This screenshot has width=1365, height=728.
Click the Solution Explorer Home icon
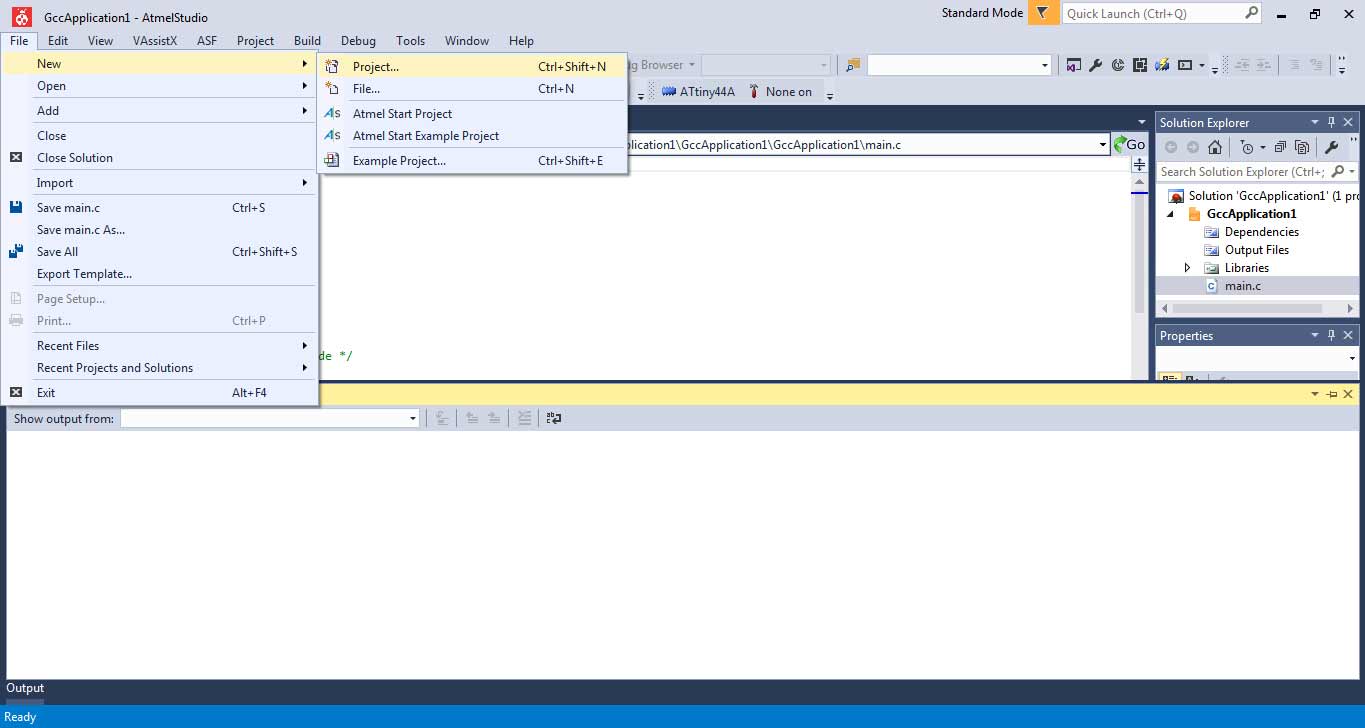[1214, 147]
